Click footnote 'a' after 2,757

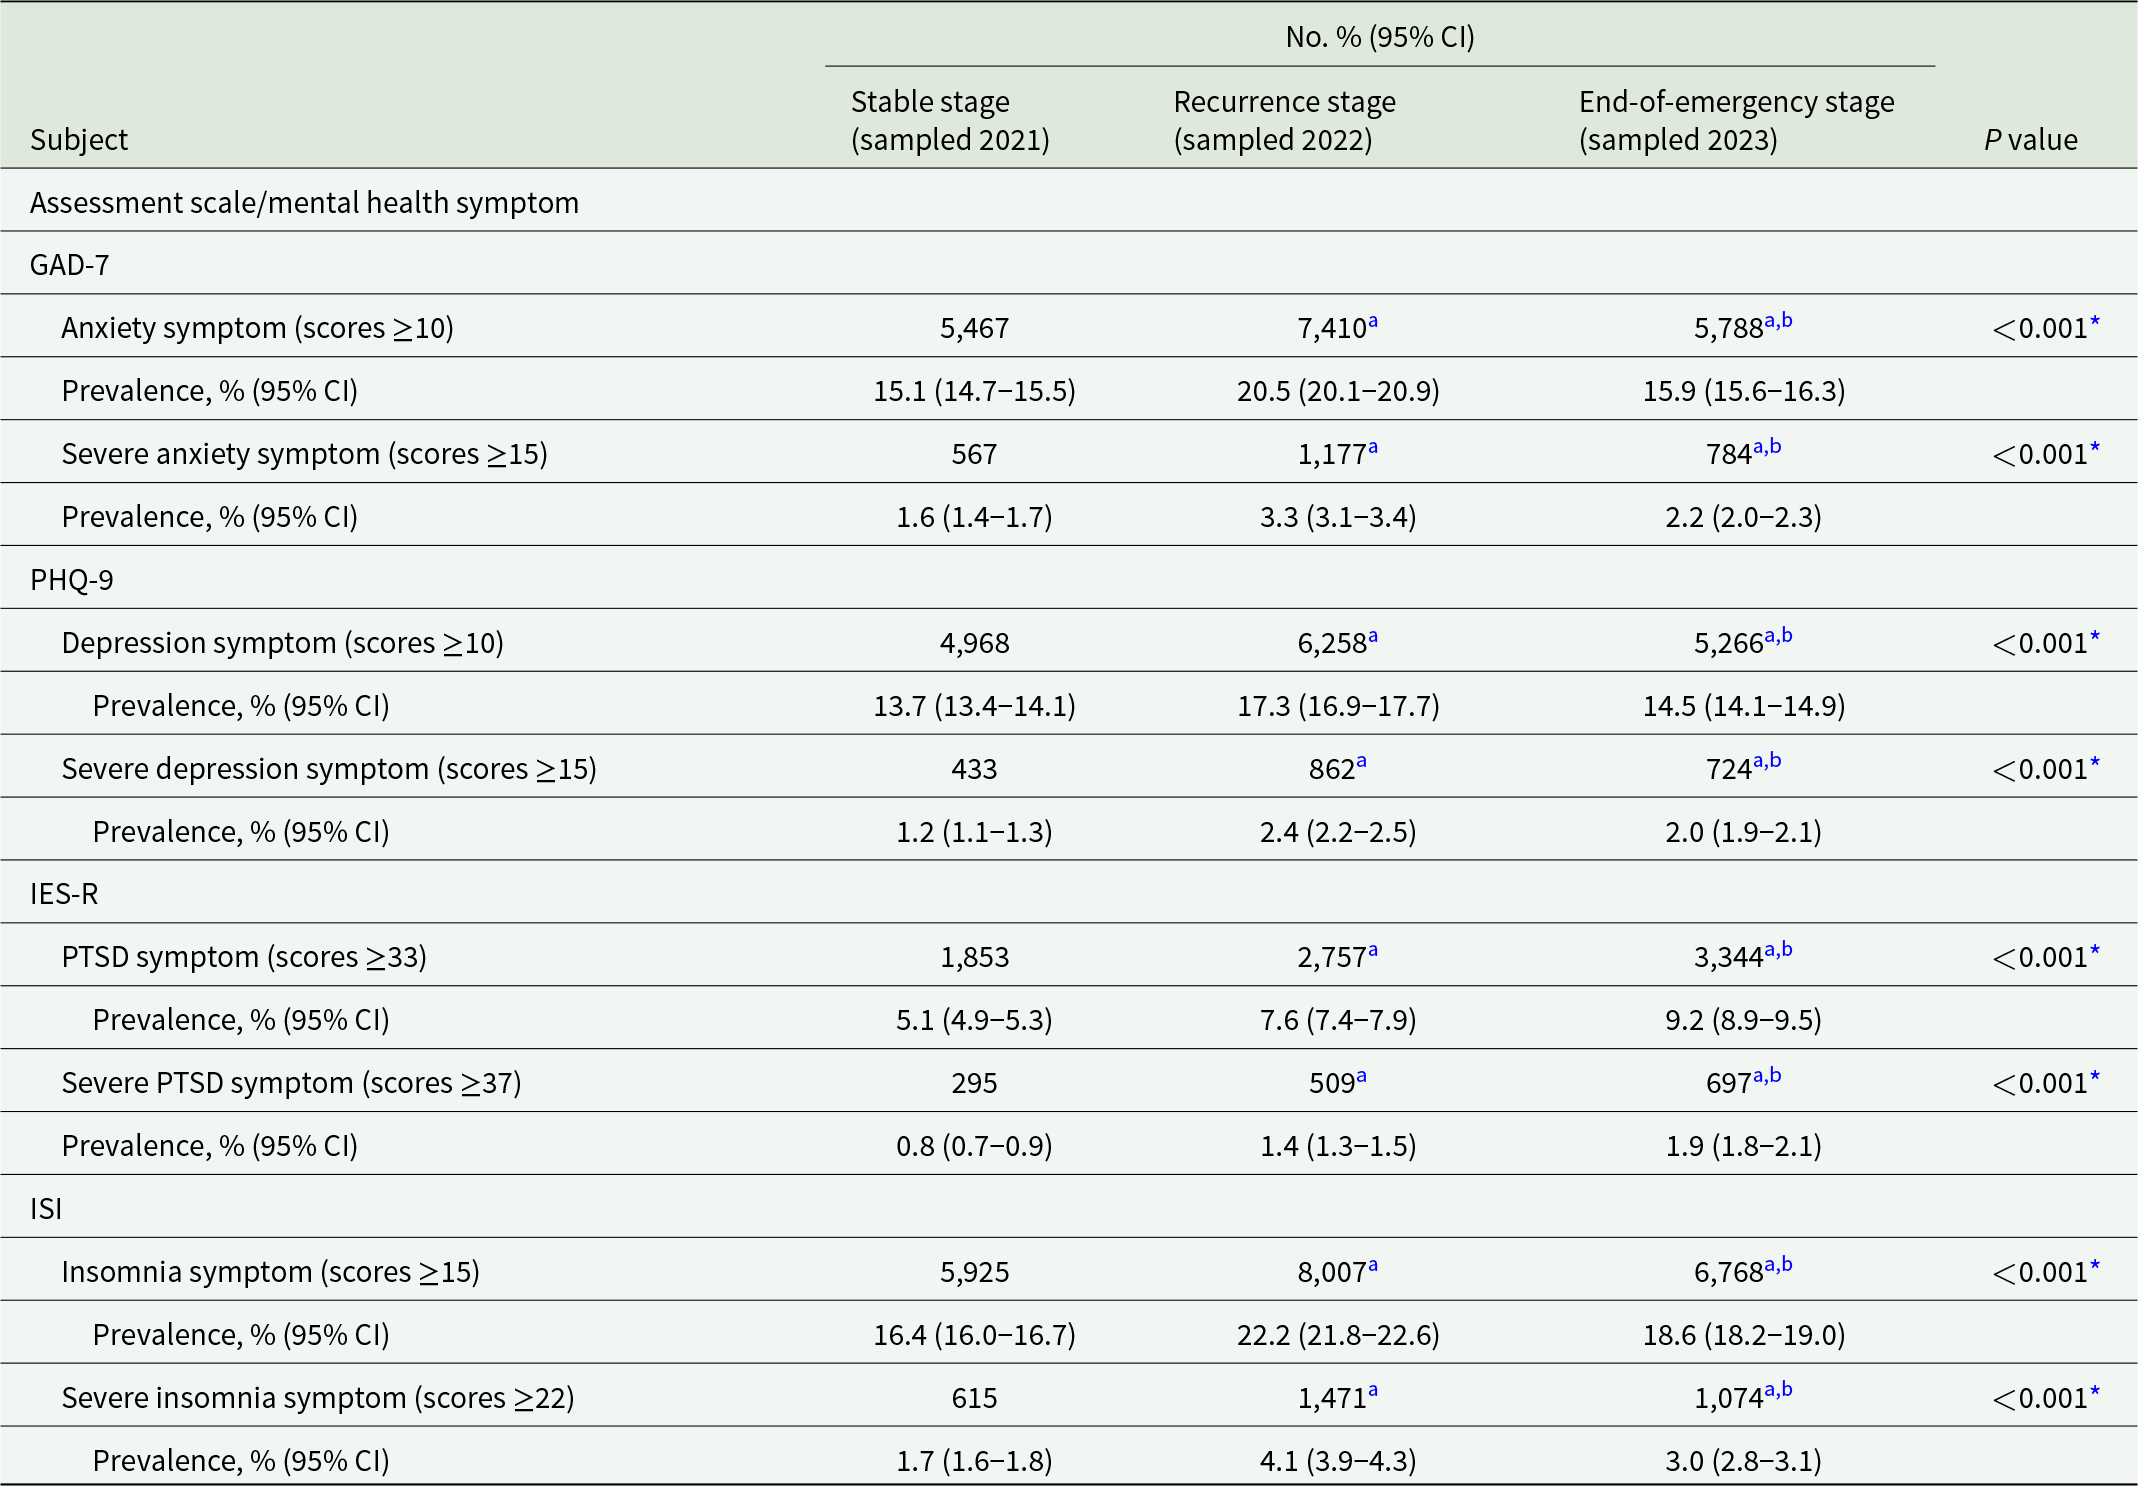1373,951
